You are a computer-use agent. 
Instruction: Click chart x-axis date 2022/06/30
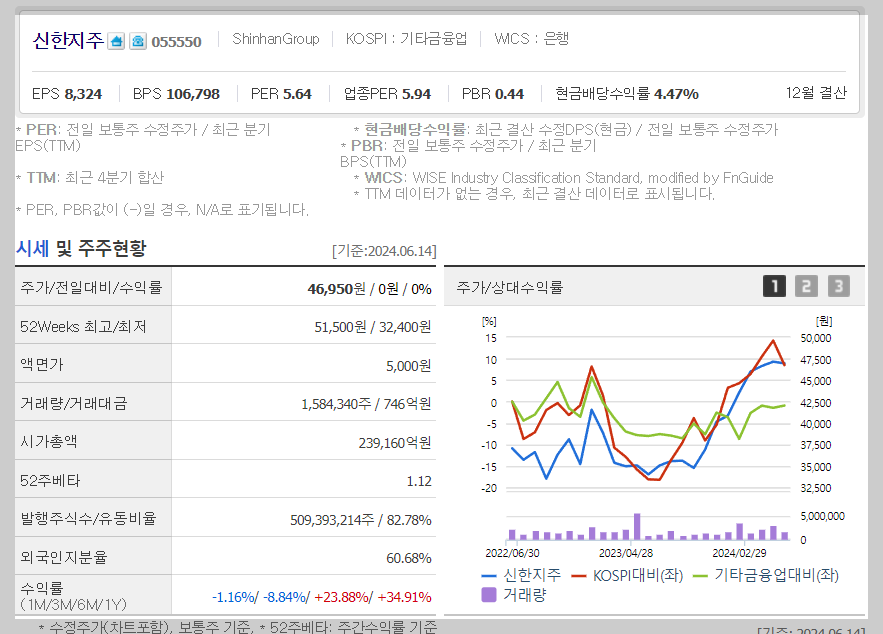[x=512, y=553]
